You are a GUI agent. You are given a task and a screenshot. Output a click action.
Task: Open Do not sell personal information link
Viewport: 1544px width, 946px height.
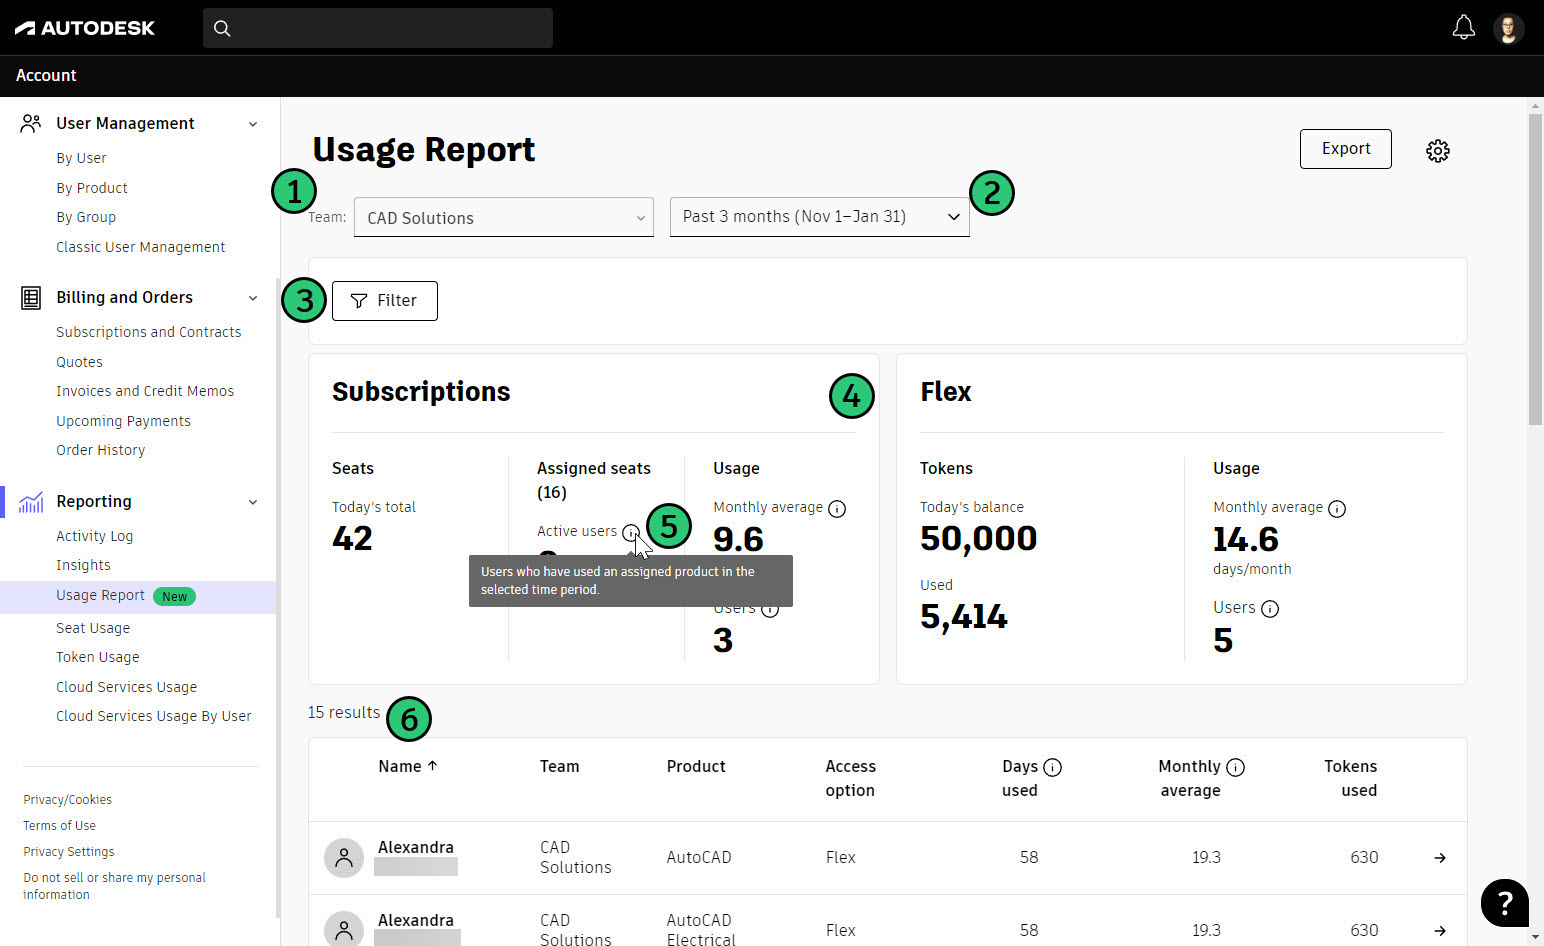(114, 886)
